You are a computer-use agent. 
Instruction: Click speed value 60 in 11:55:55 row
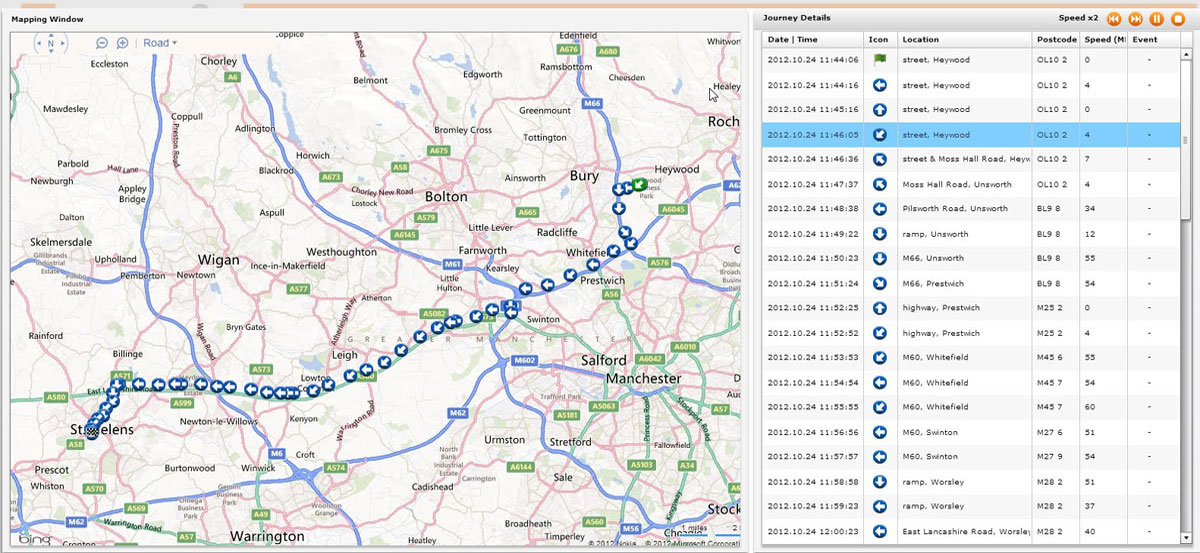coord(1089,408)
